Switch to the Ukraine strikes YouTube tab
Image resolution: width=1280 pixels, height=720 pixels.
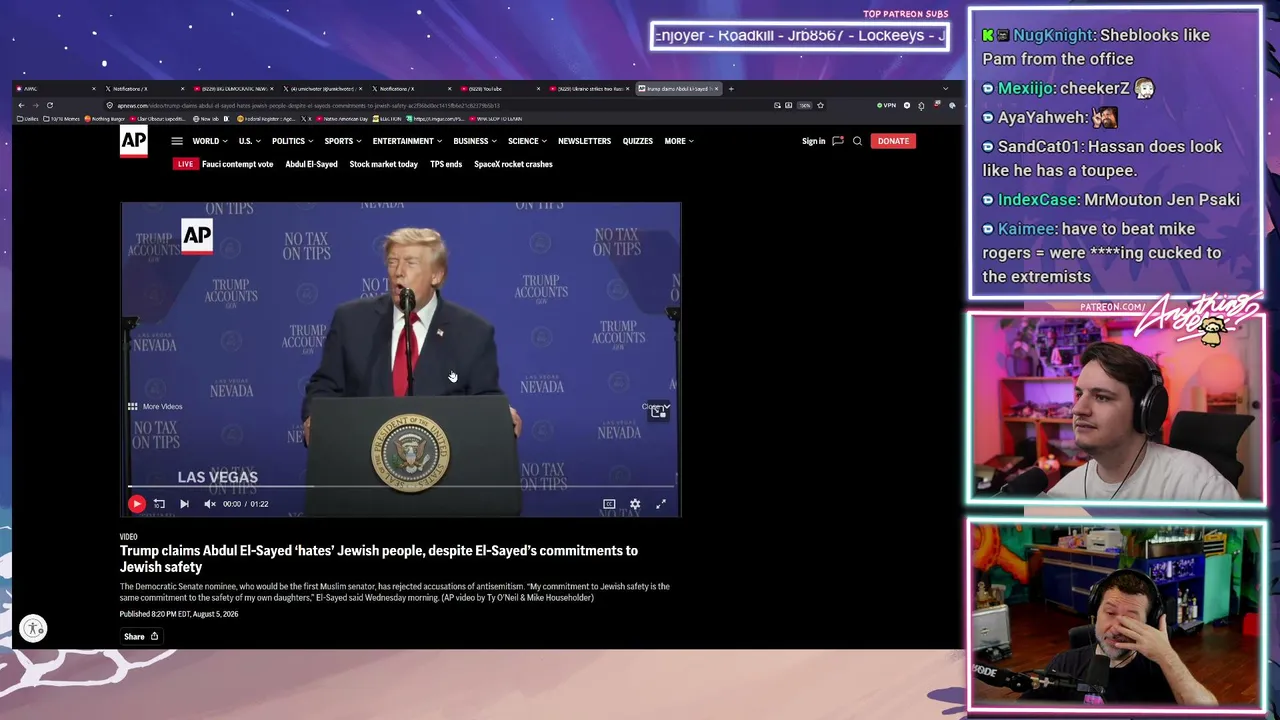pos(588,89)
